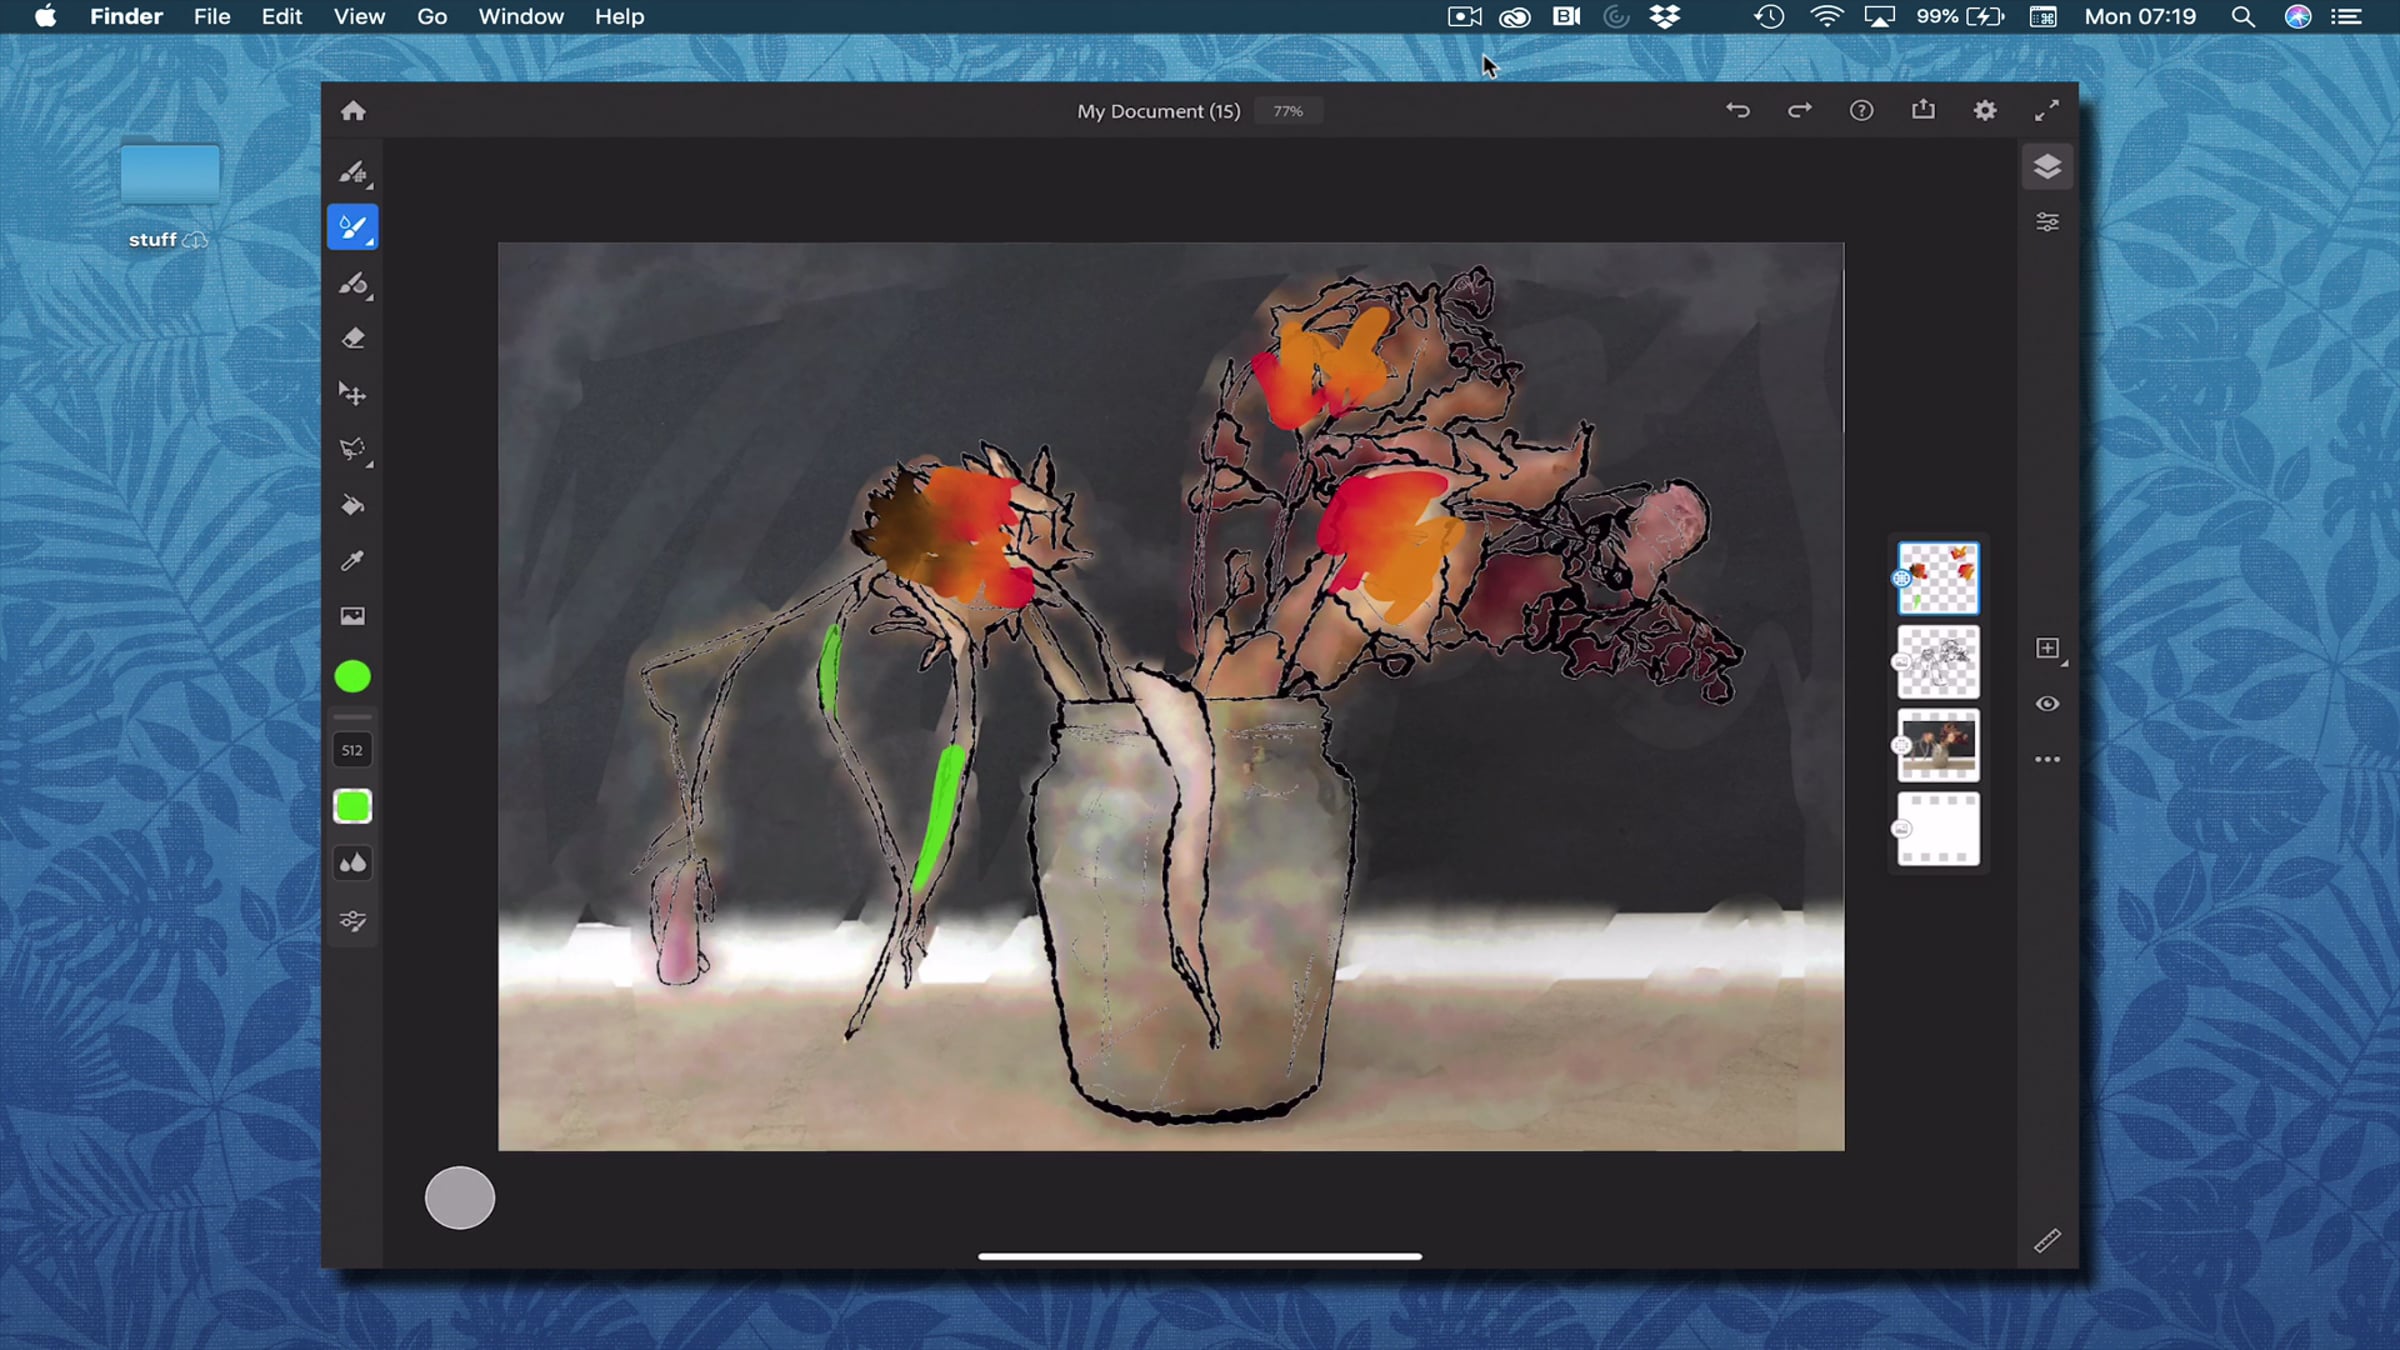Pick the Eyedropper tool
The image size is (2400, 1350).
coord(352,561)
